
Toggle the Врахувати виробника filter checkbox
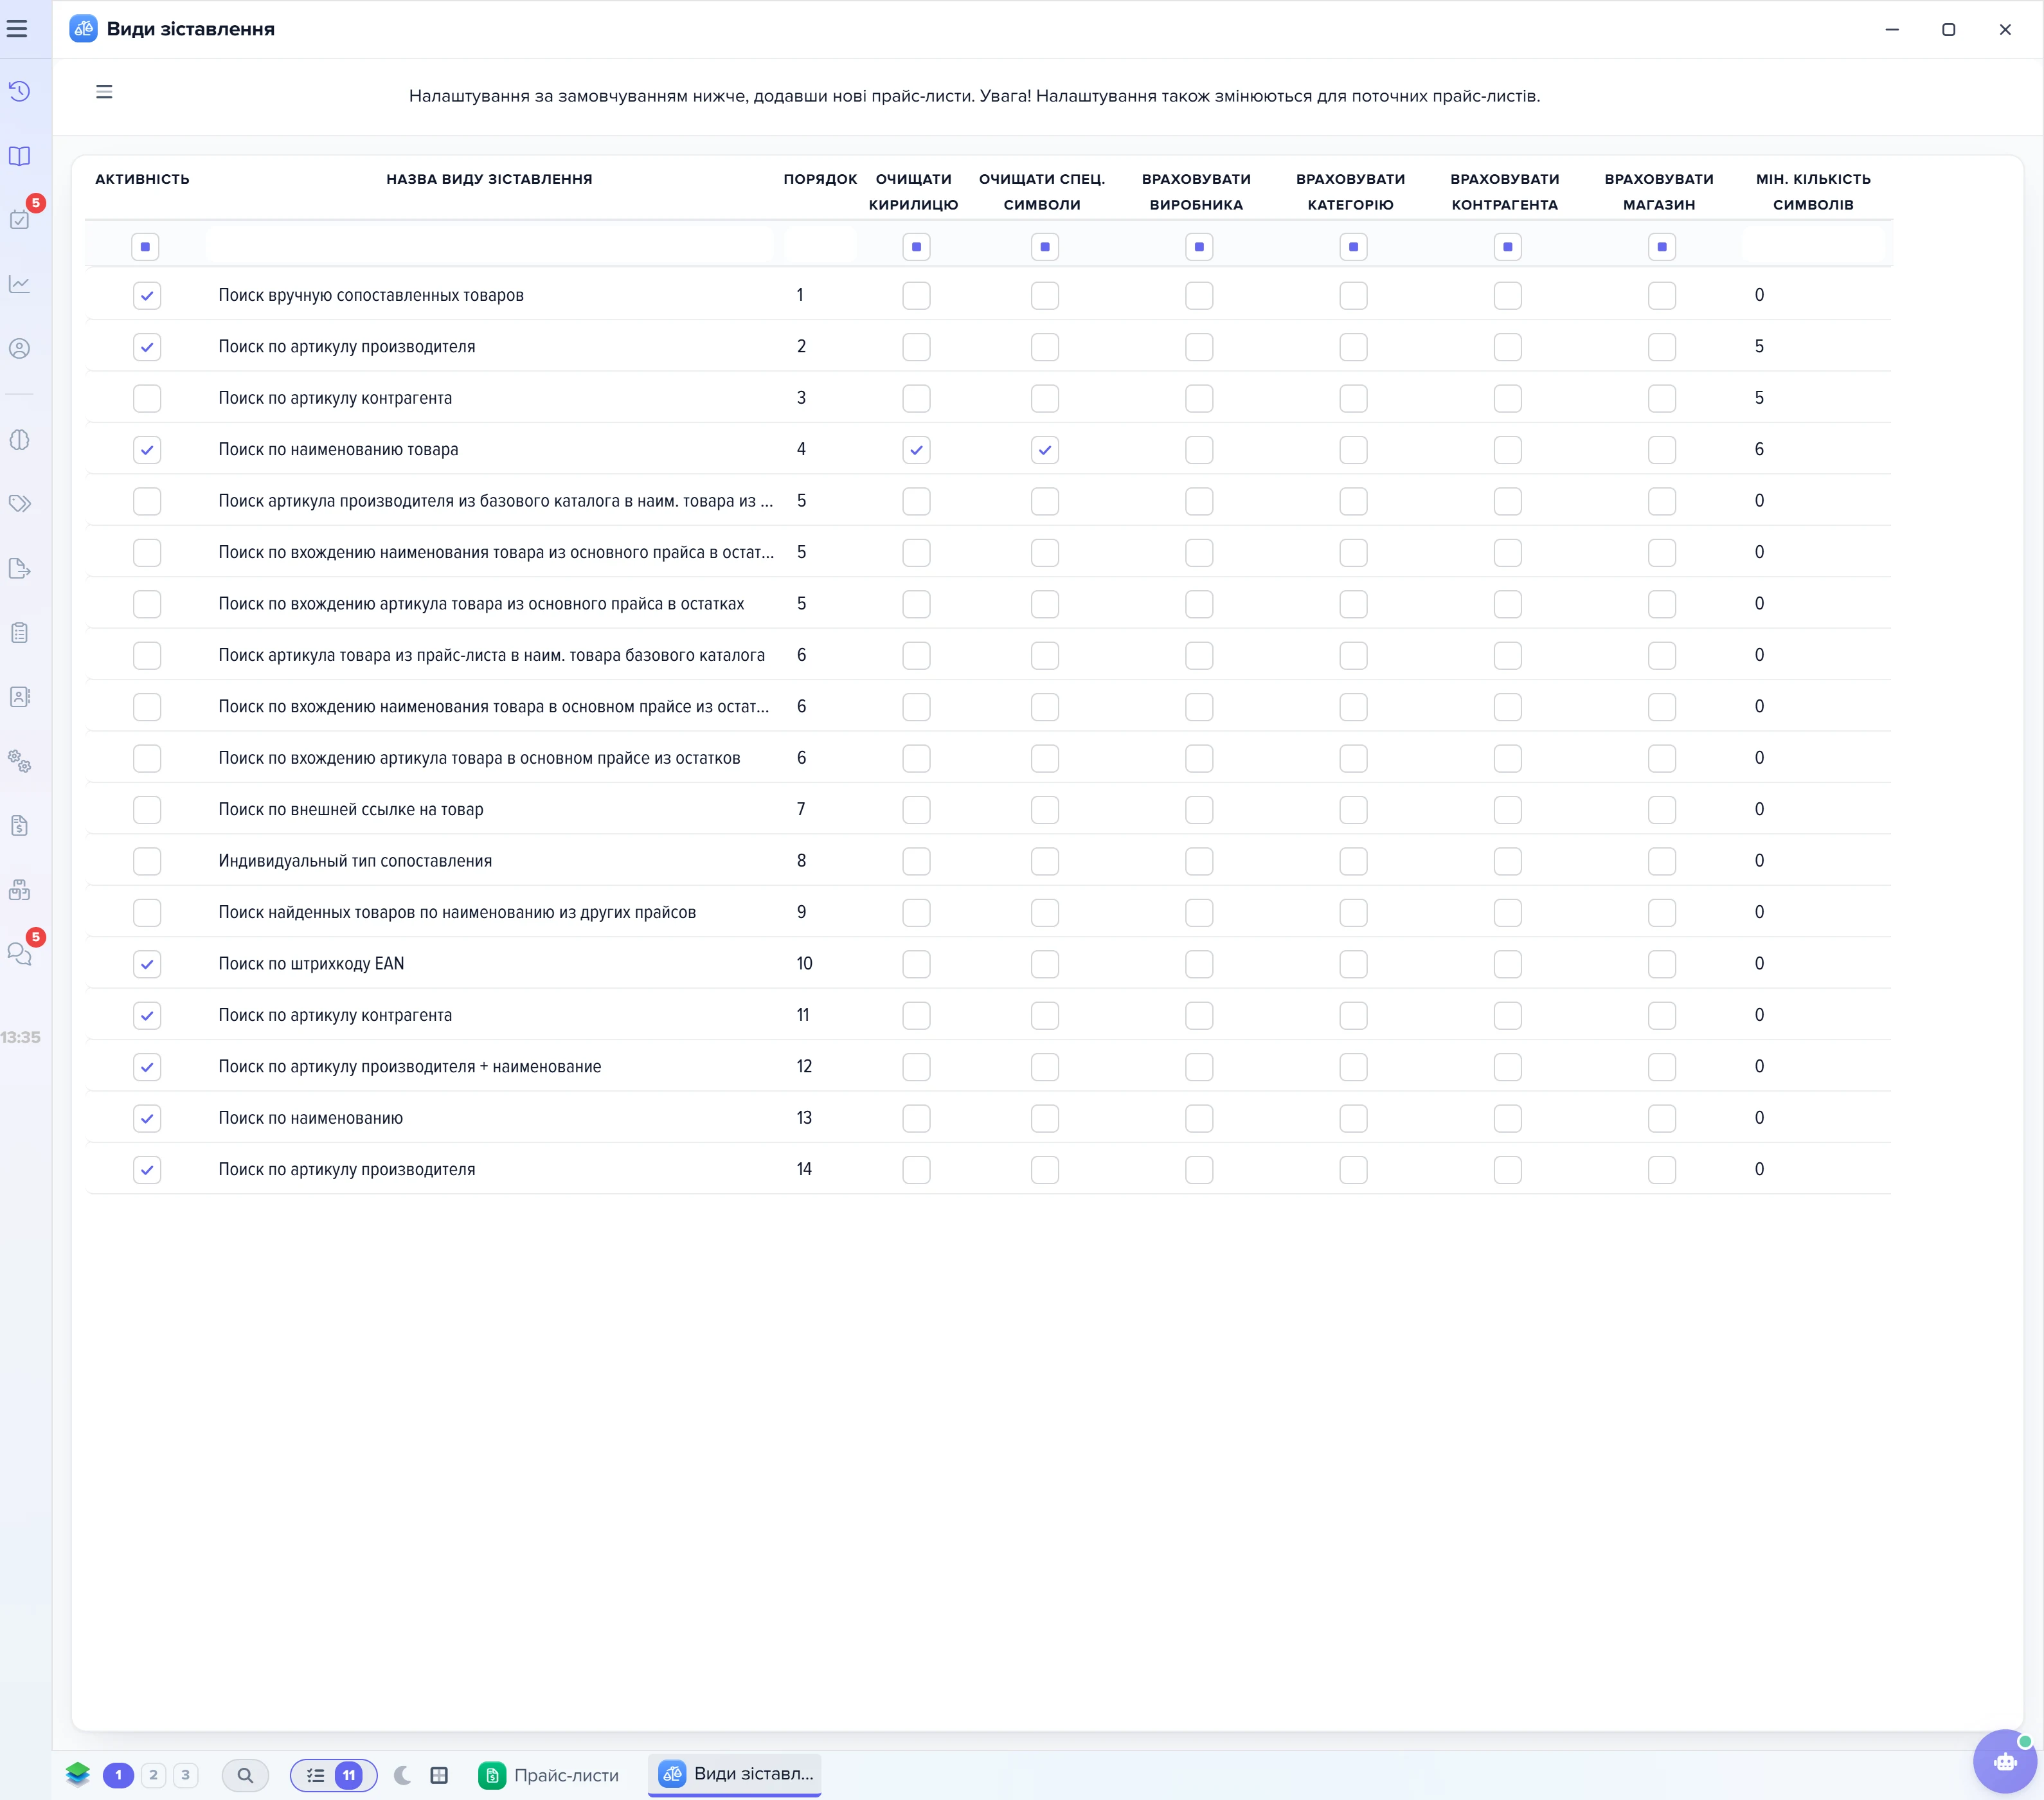(x=1199, y=246)
